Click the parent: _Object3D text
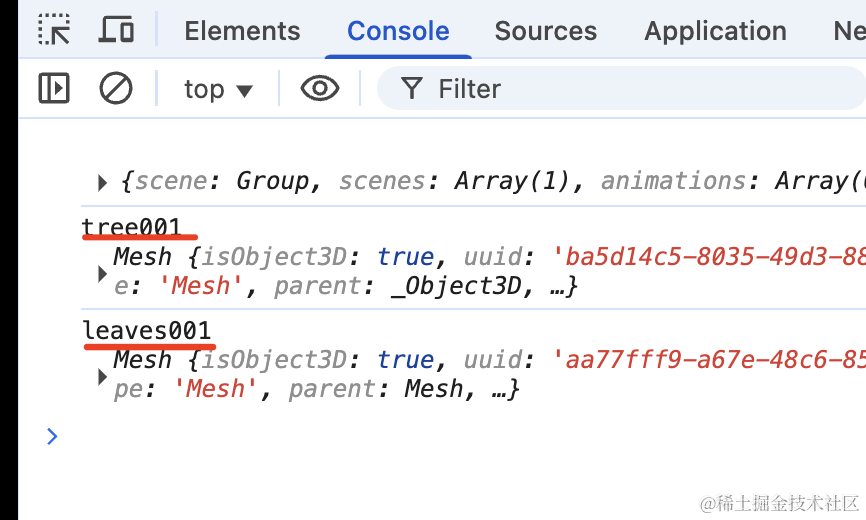The image size is (866, 520). click(398, 286)
